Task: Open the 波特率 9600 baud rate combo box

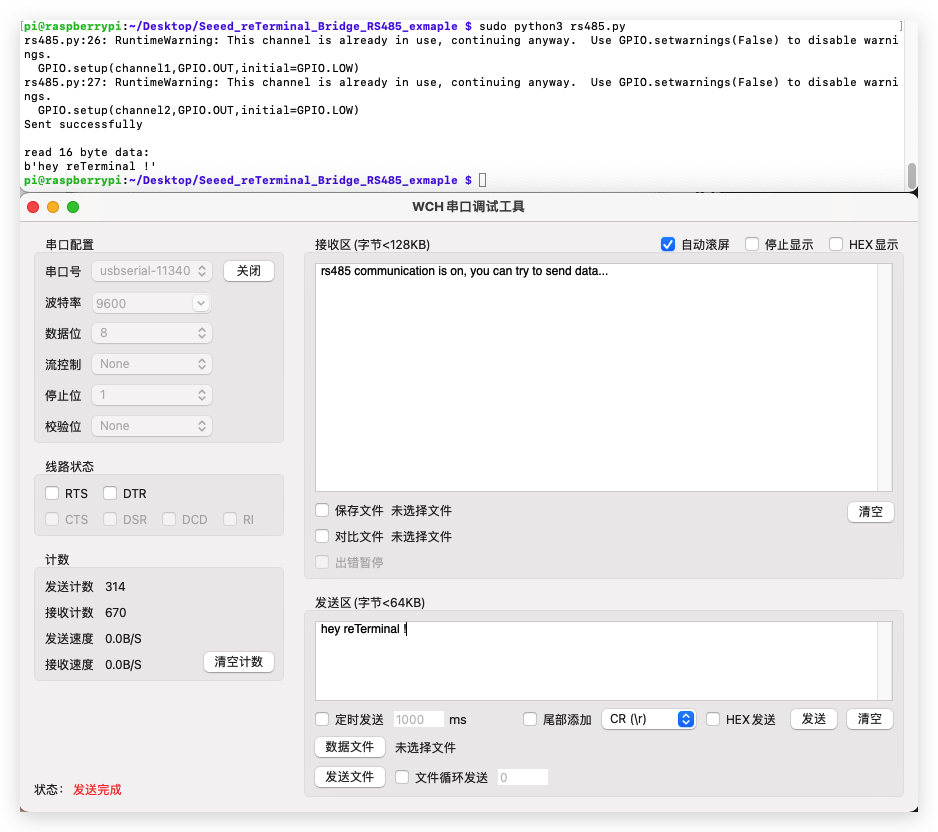Action: pyautogui.click(x=152, y=303)
